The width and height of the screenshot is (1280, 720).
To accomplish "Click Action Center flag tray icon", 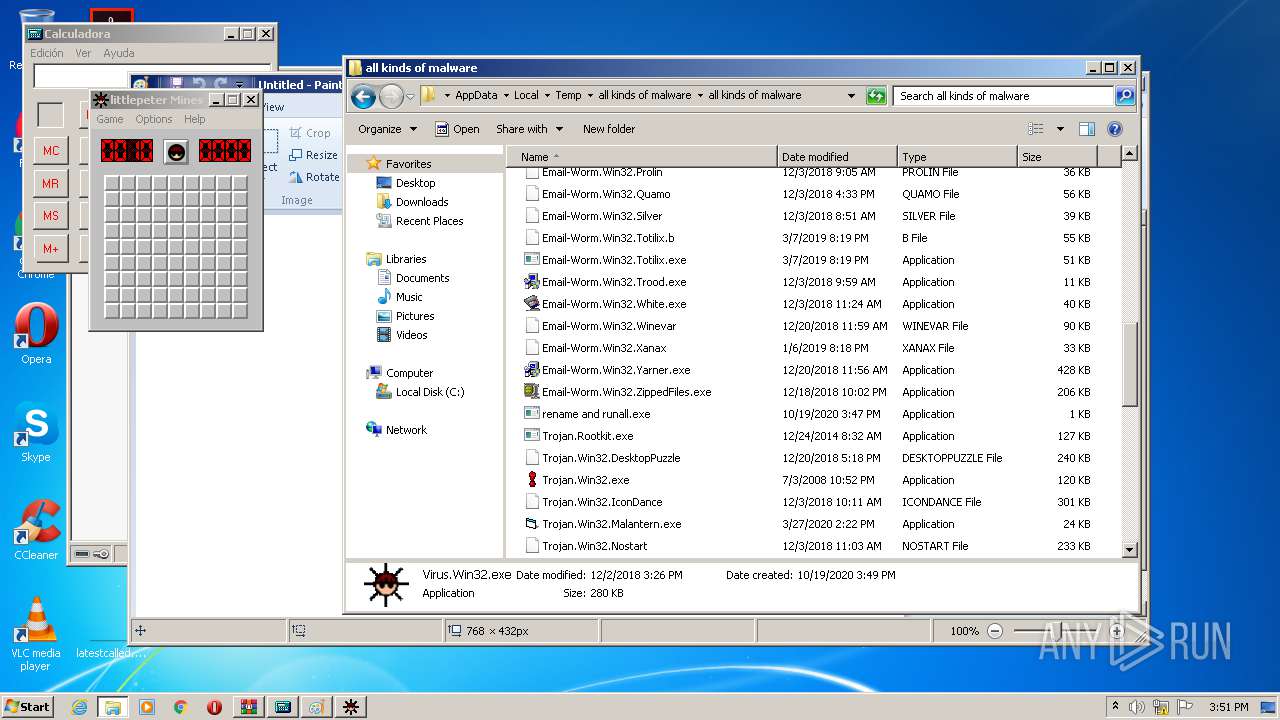I will [x=1186, y=707].
